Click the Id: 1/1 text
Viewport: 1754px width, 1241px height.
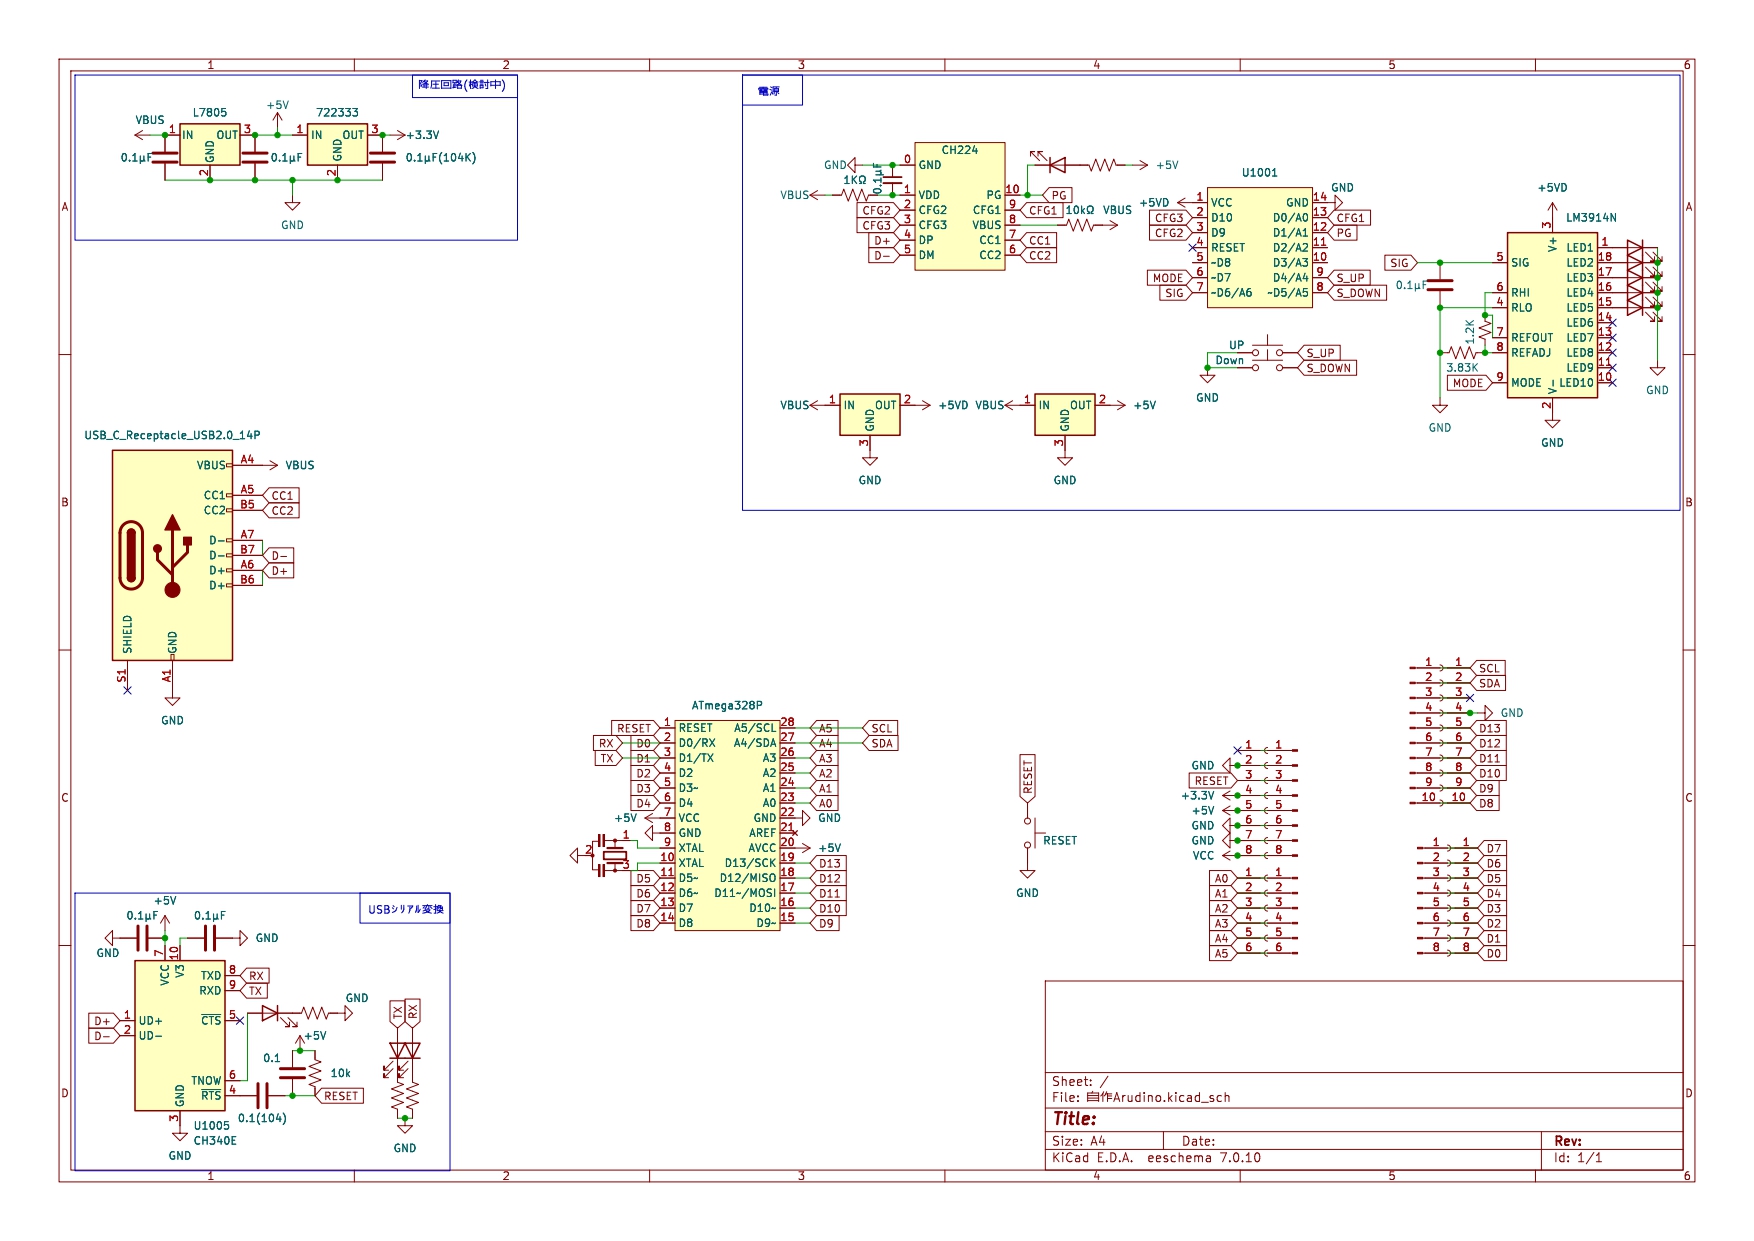click(x=1578, y=1158)
